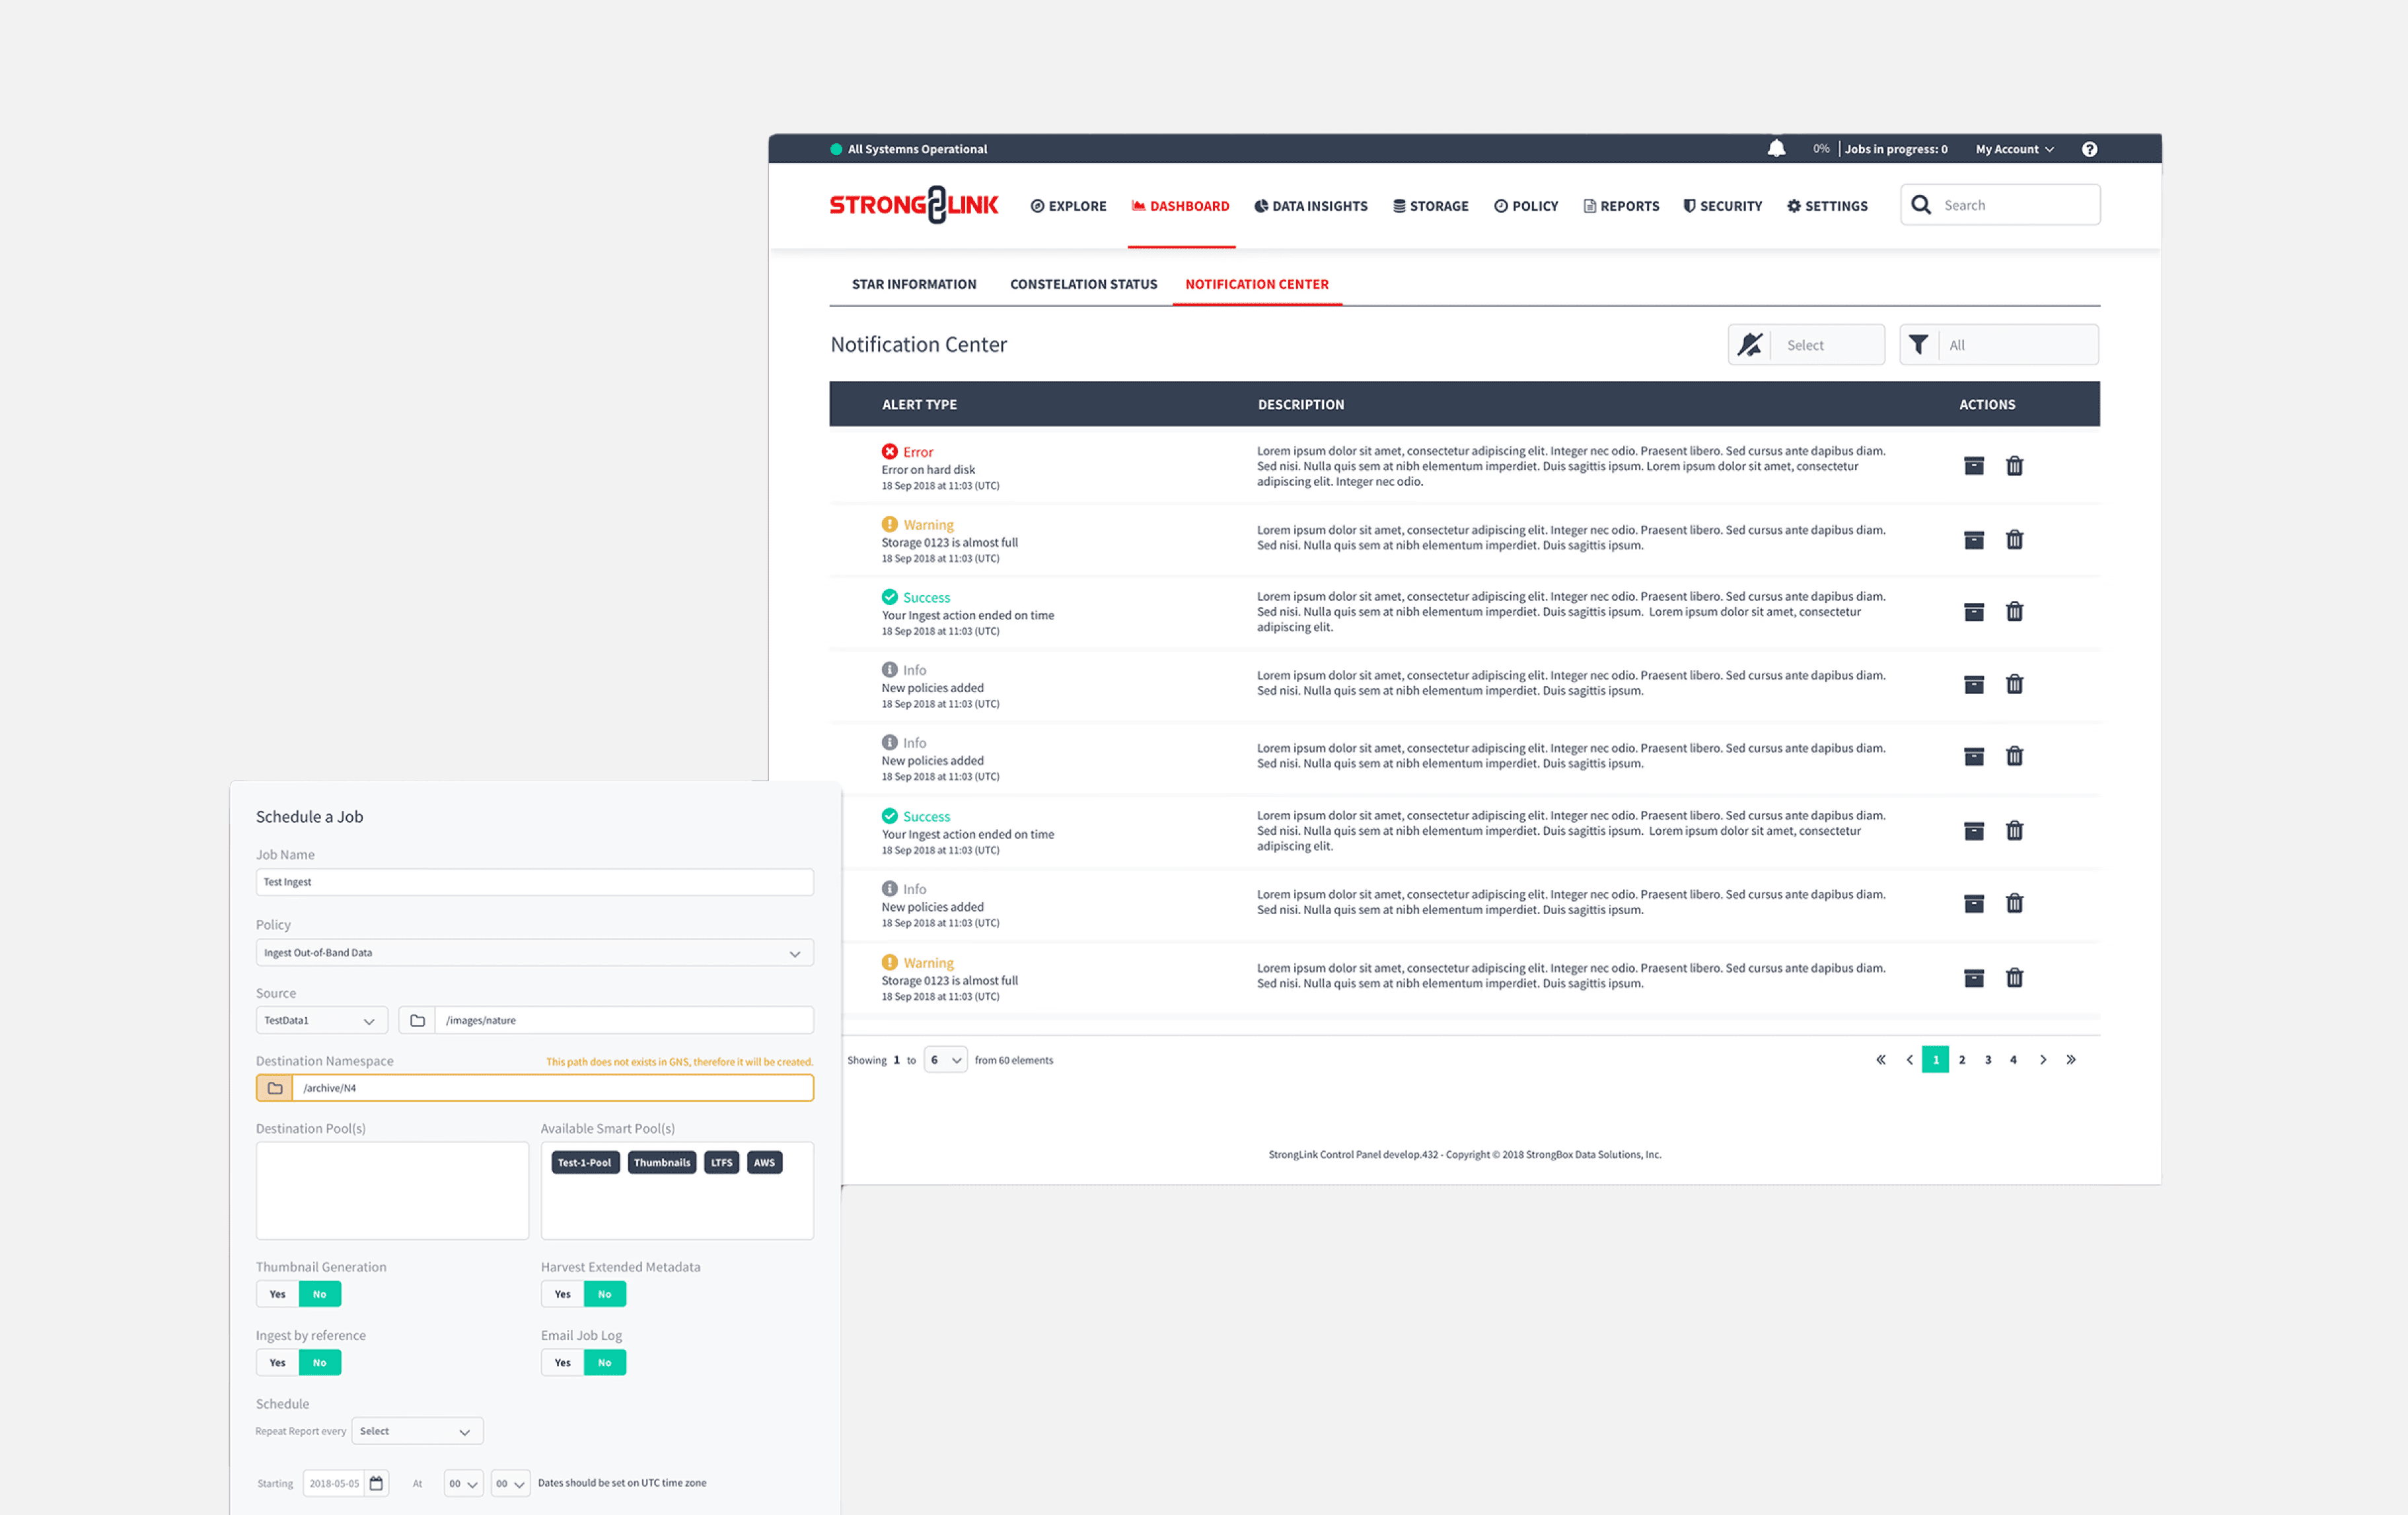
Task: Go to page 3 of notifications
Action: coord(1987,1060)
